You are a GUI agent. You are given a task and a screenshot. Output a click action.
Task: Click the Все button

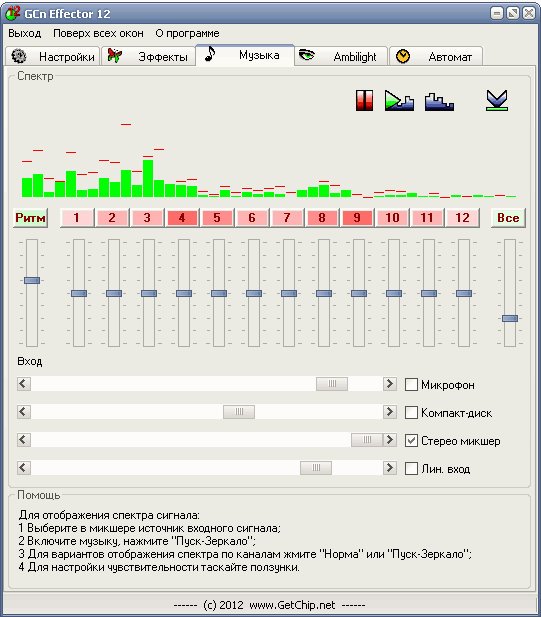(508, 218)
